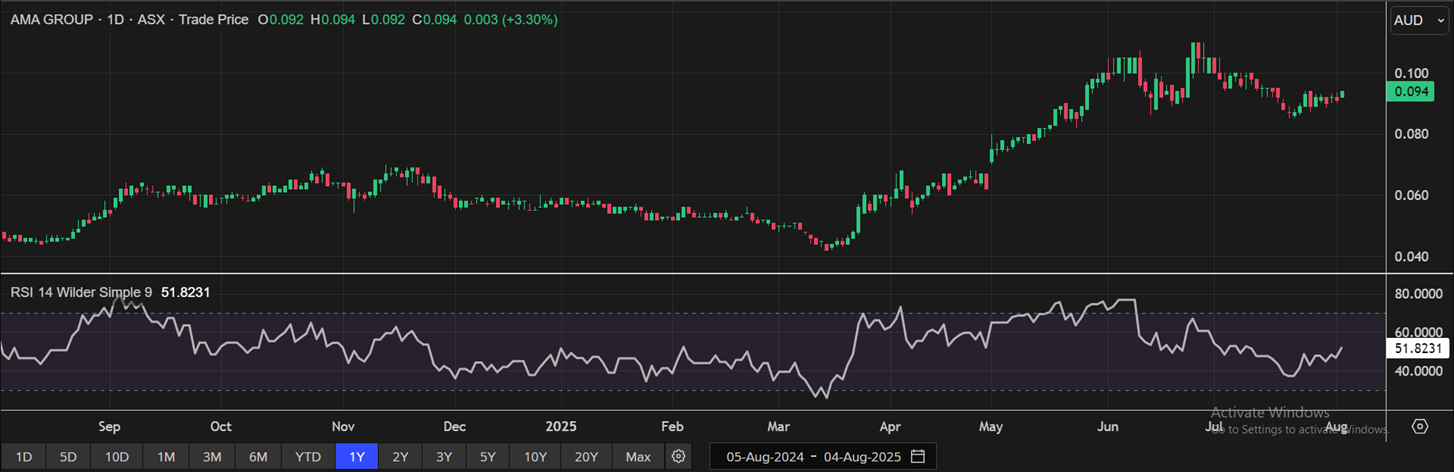Click the green 0.094 price tag

click(1413, 92)
